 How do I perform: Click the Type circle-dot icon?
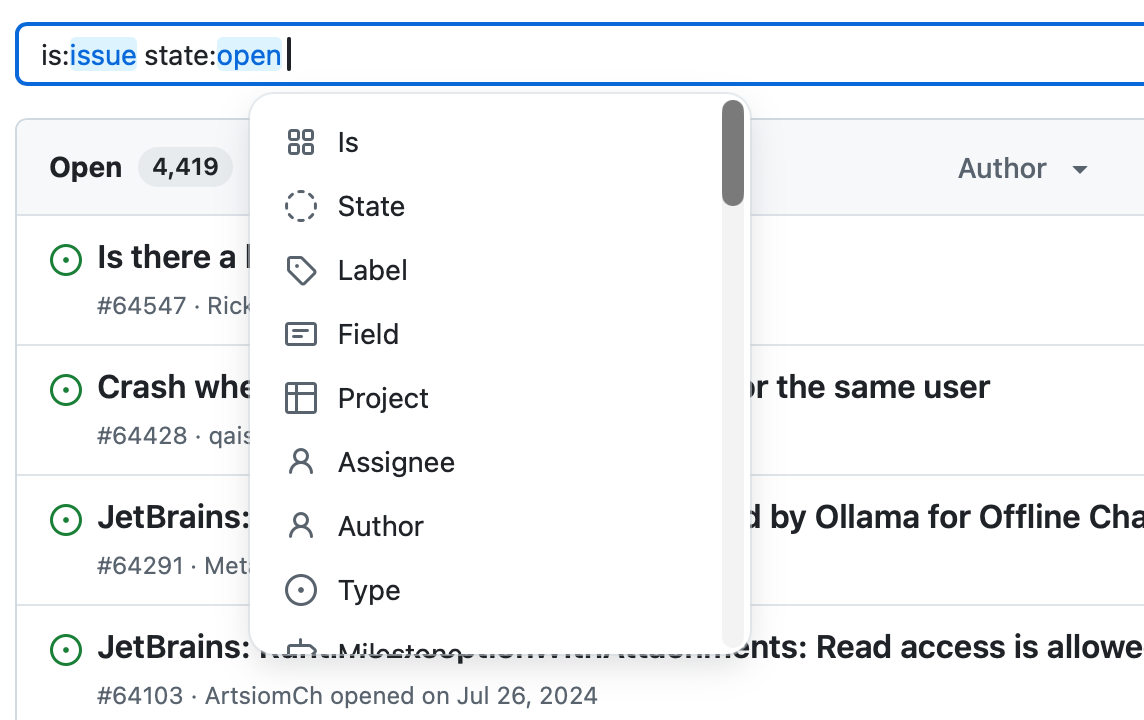coord(301,590)
